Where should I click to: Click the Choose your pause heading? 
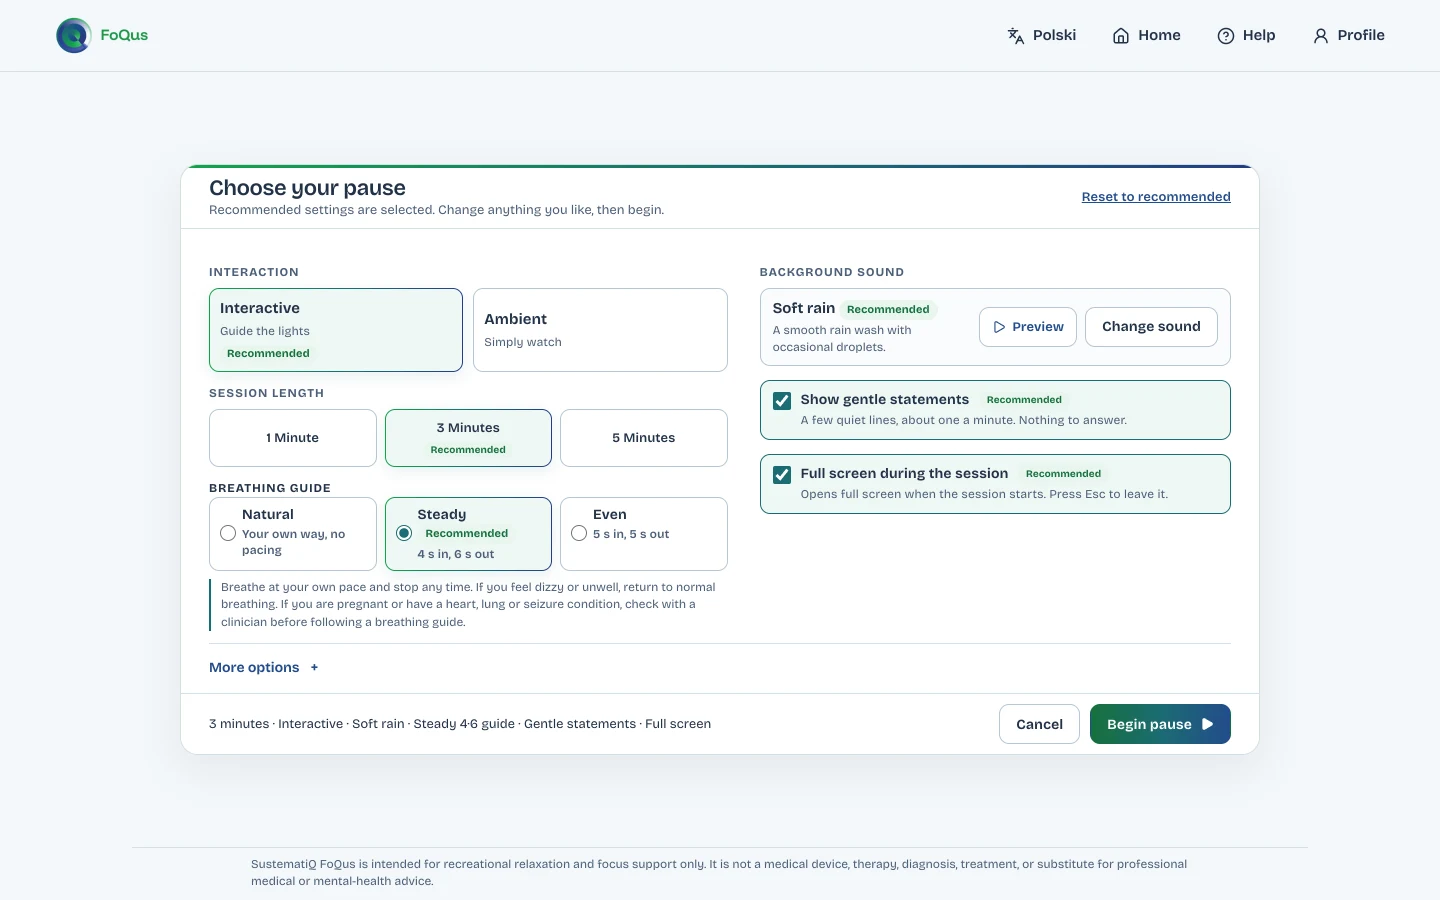pyautogui.click(x=307, y=188)
